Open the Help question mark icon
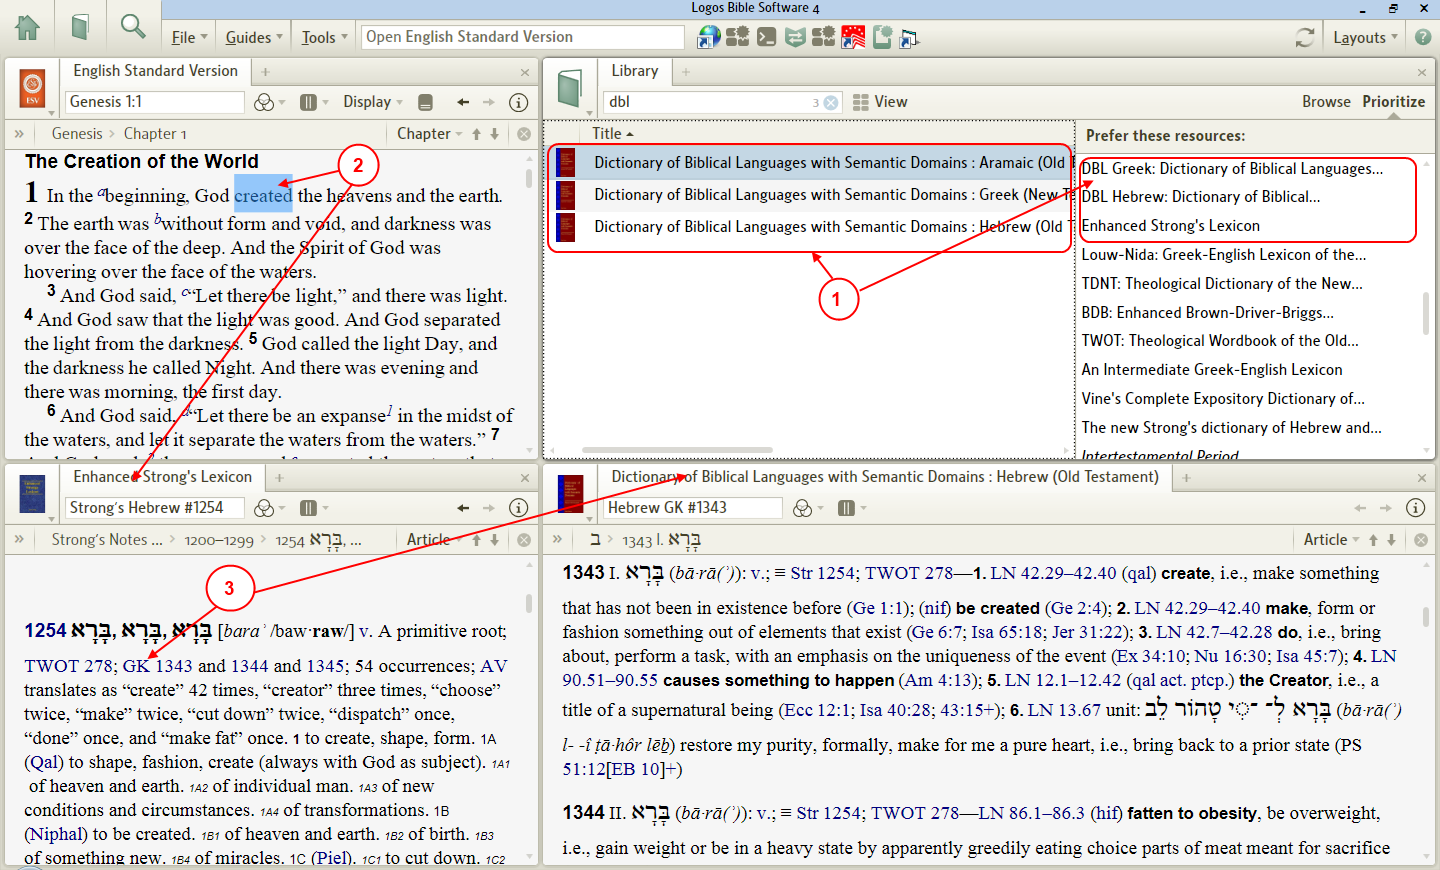 [x=1422, y=38]
